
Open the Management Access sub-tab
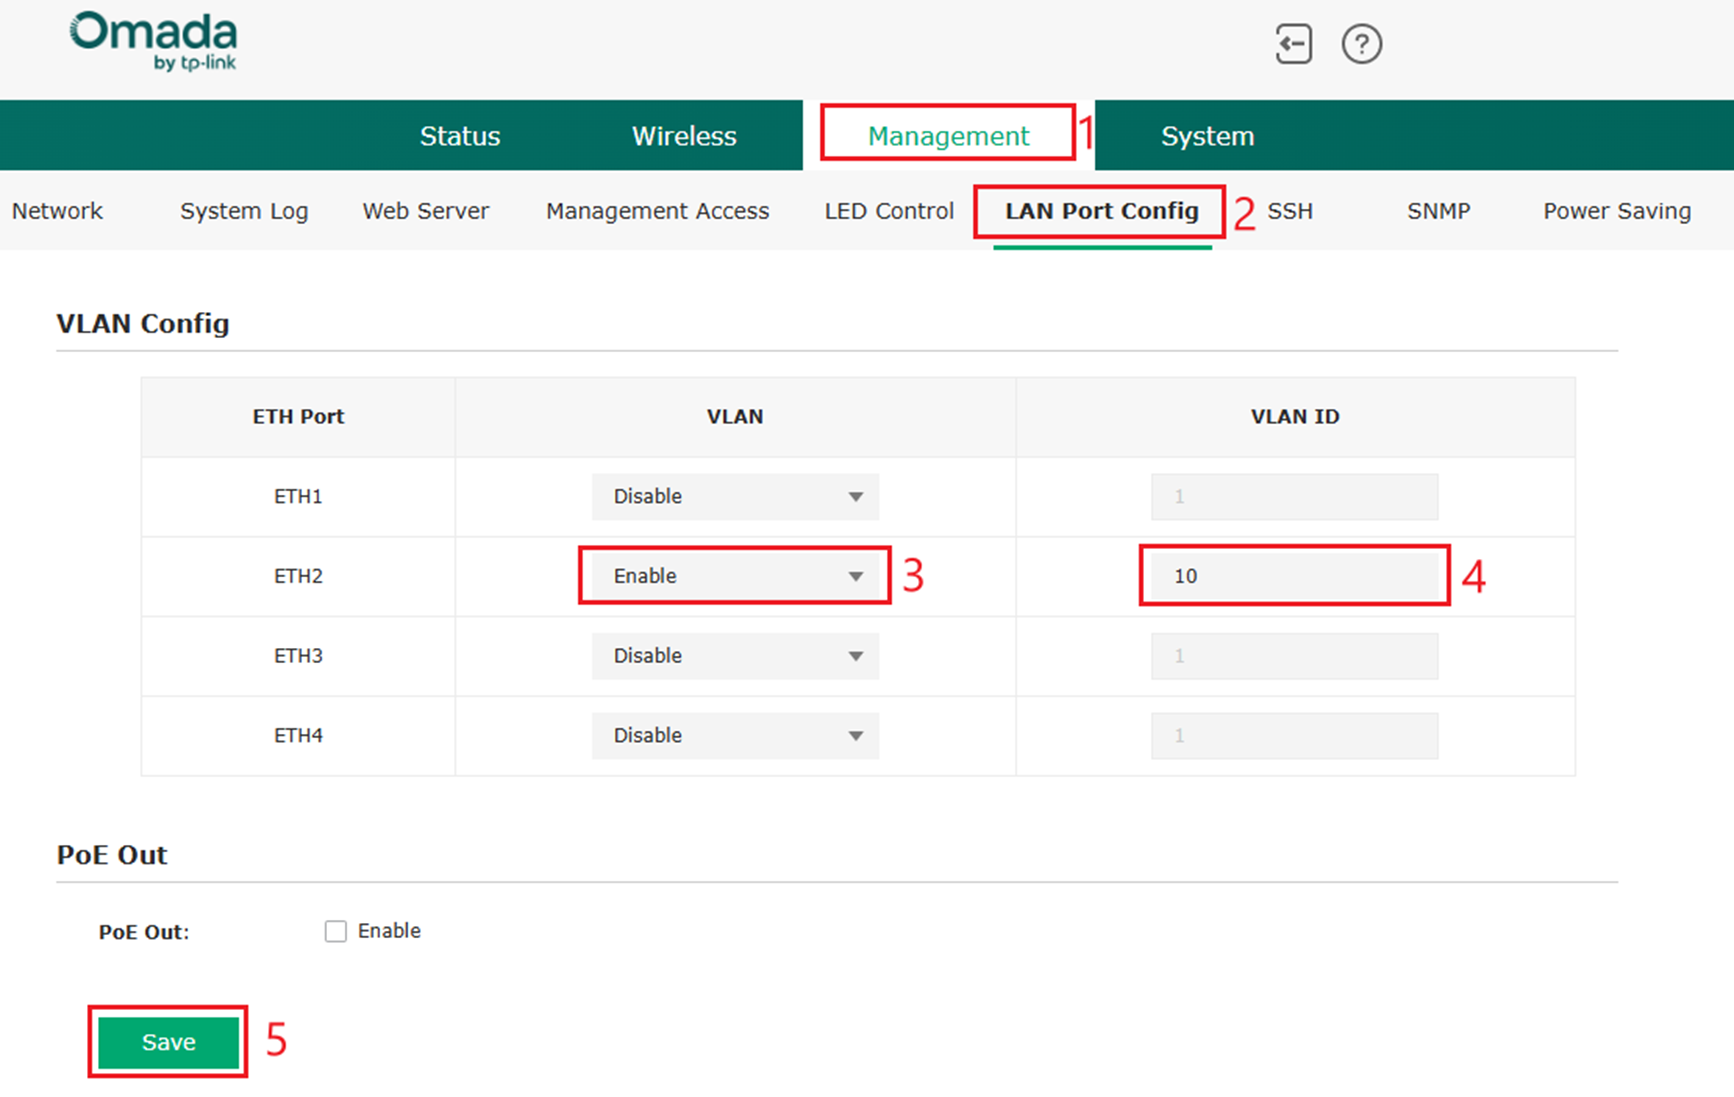pyautogui.click(x=657, y=211)
